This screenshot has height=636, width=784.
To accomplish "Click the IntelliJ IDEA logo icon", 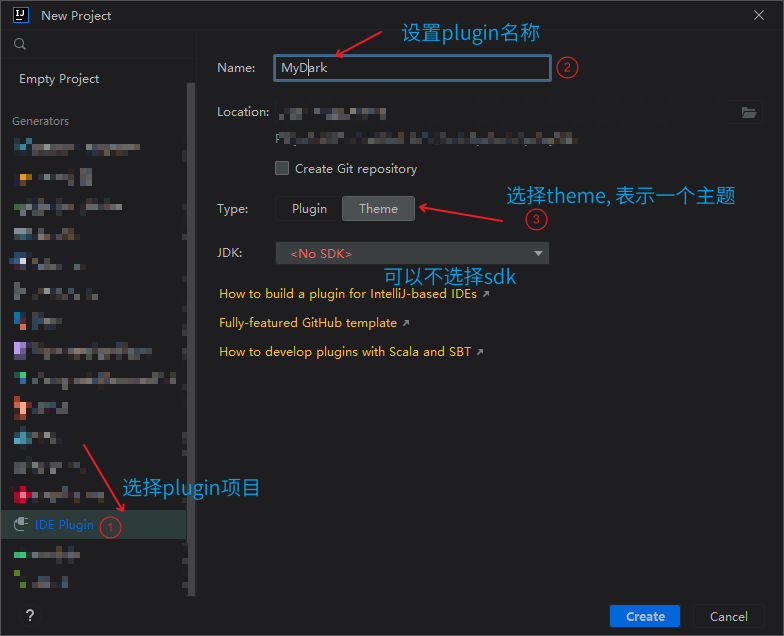I will coord(20,15).
